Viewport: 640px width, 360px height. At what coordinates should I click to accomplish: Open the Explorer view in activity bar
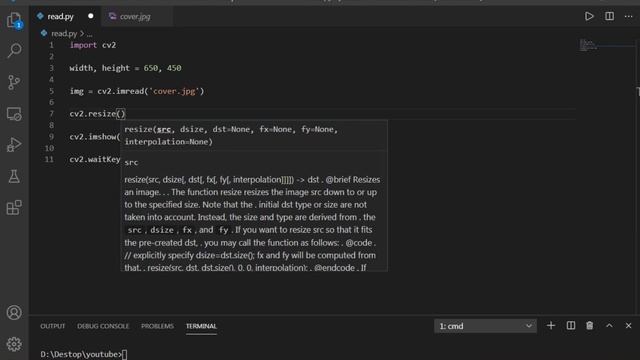pyautogui.click(x=14, y=20)
